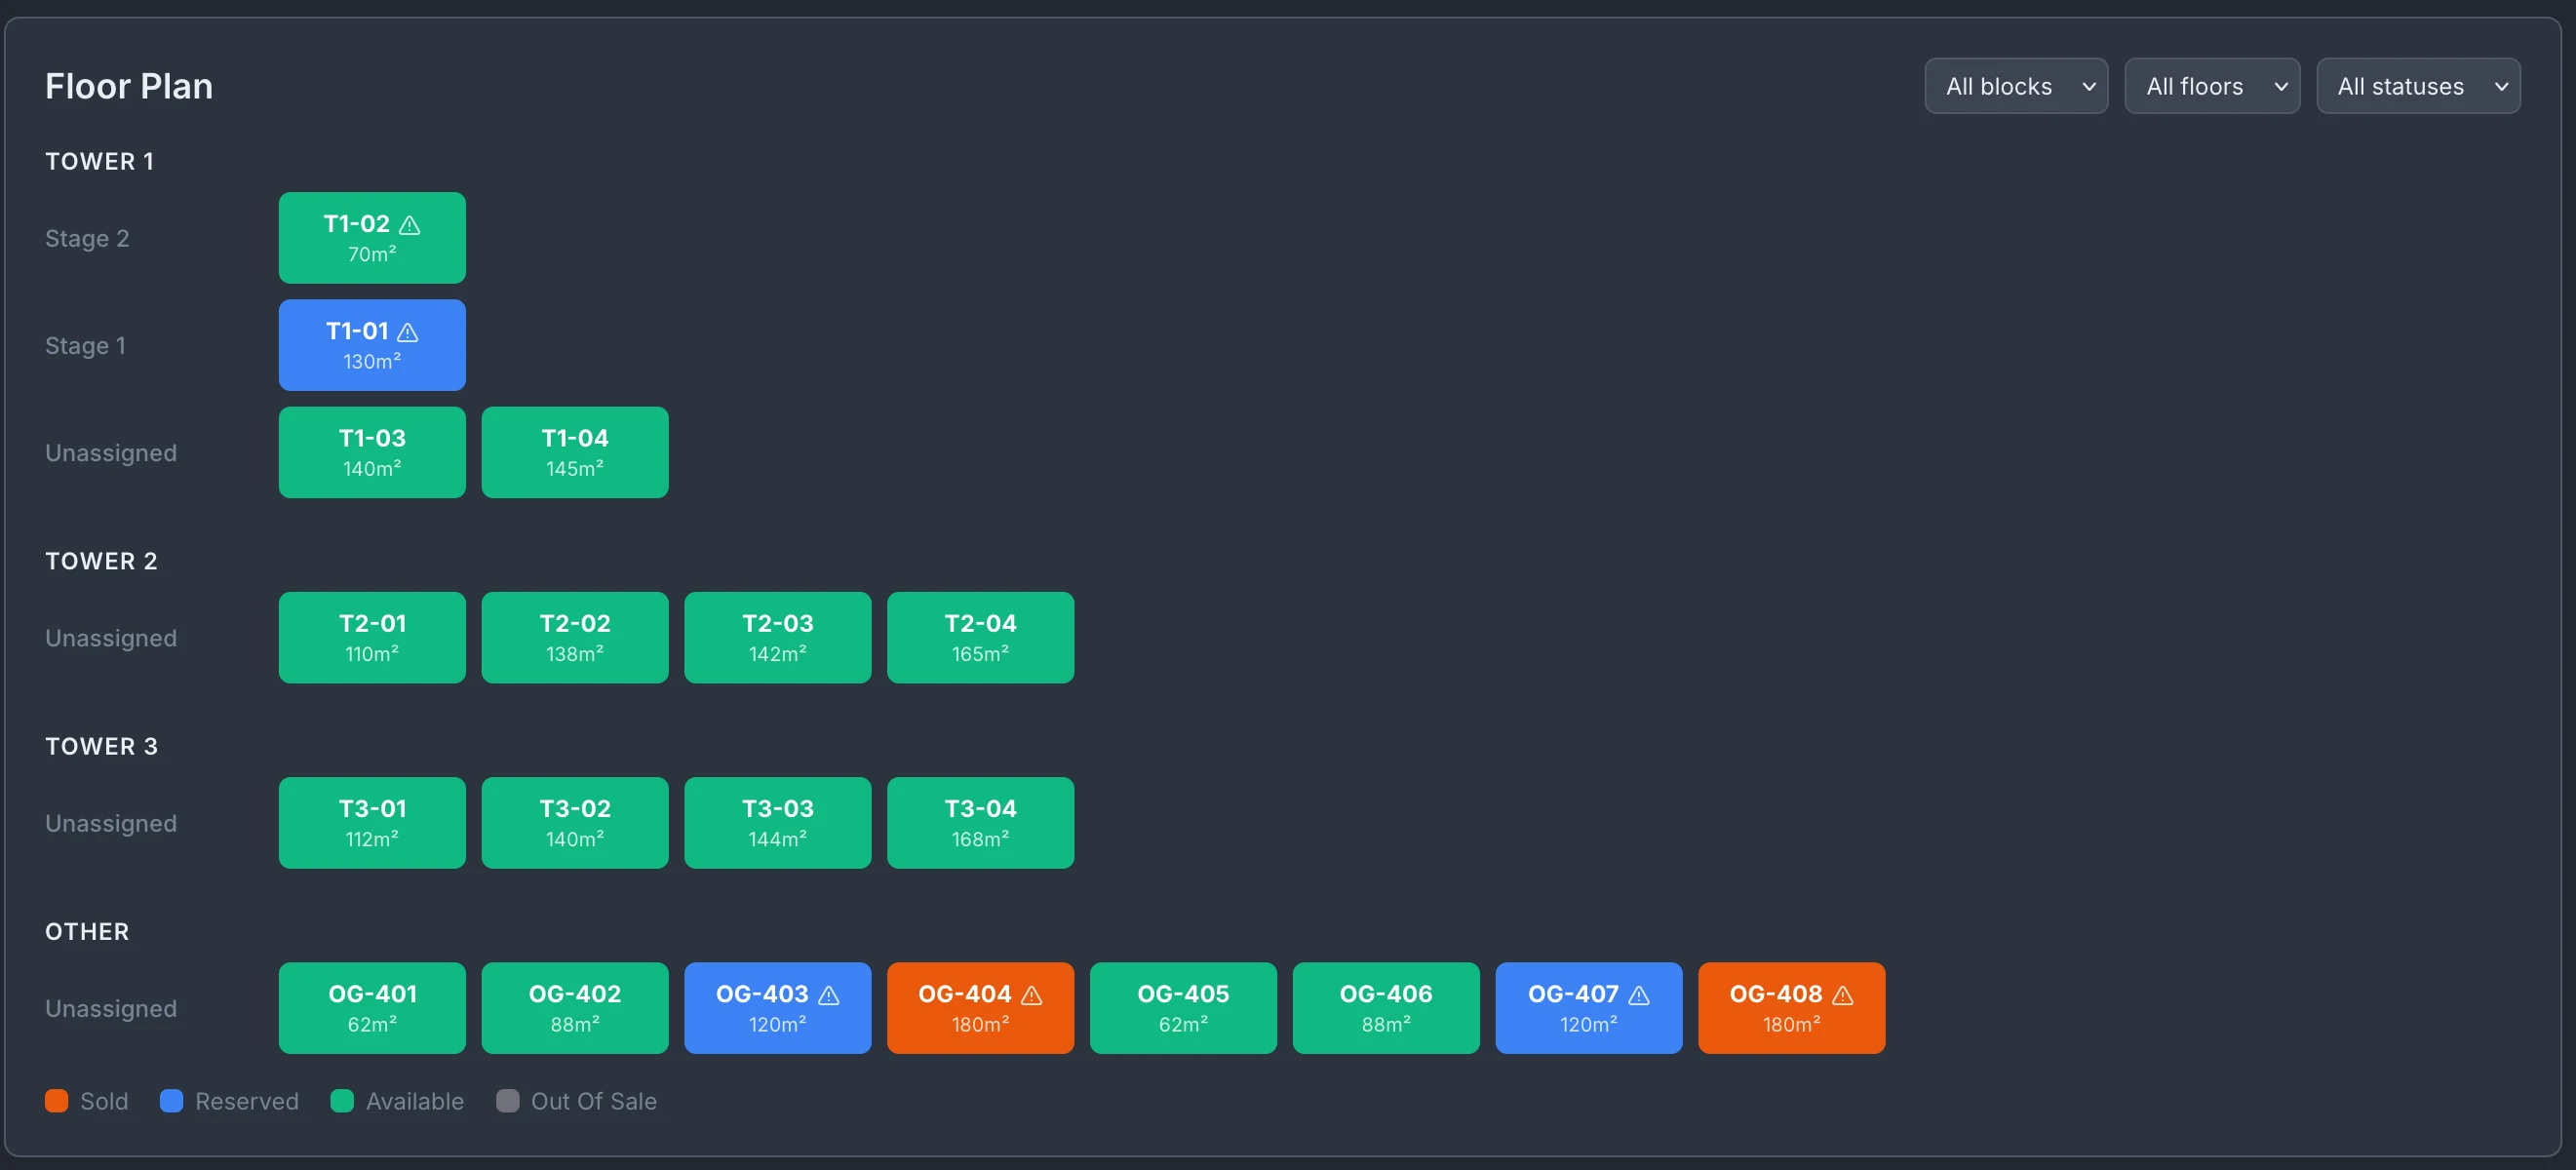
Task: Click the Stage 1 floor label
Action: tap(85, 345)
